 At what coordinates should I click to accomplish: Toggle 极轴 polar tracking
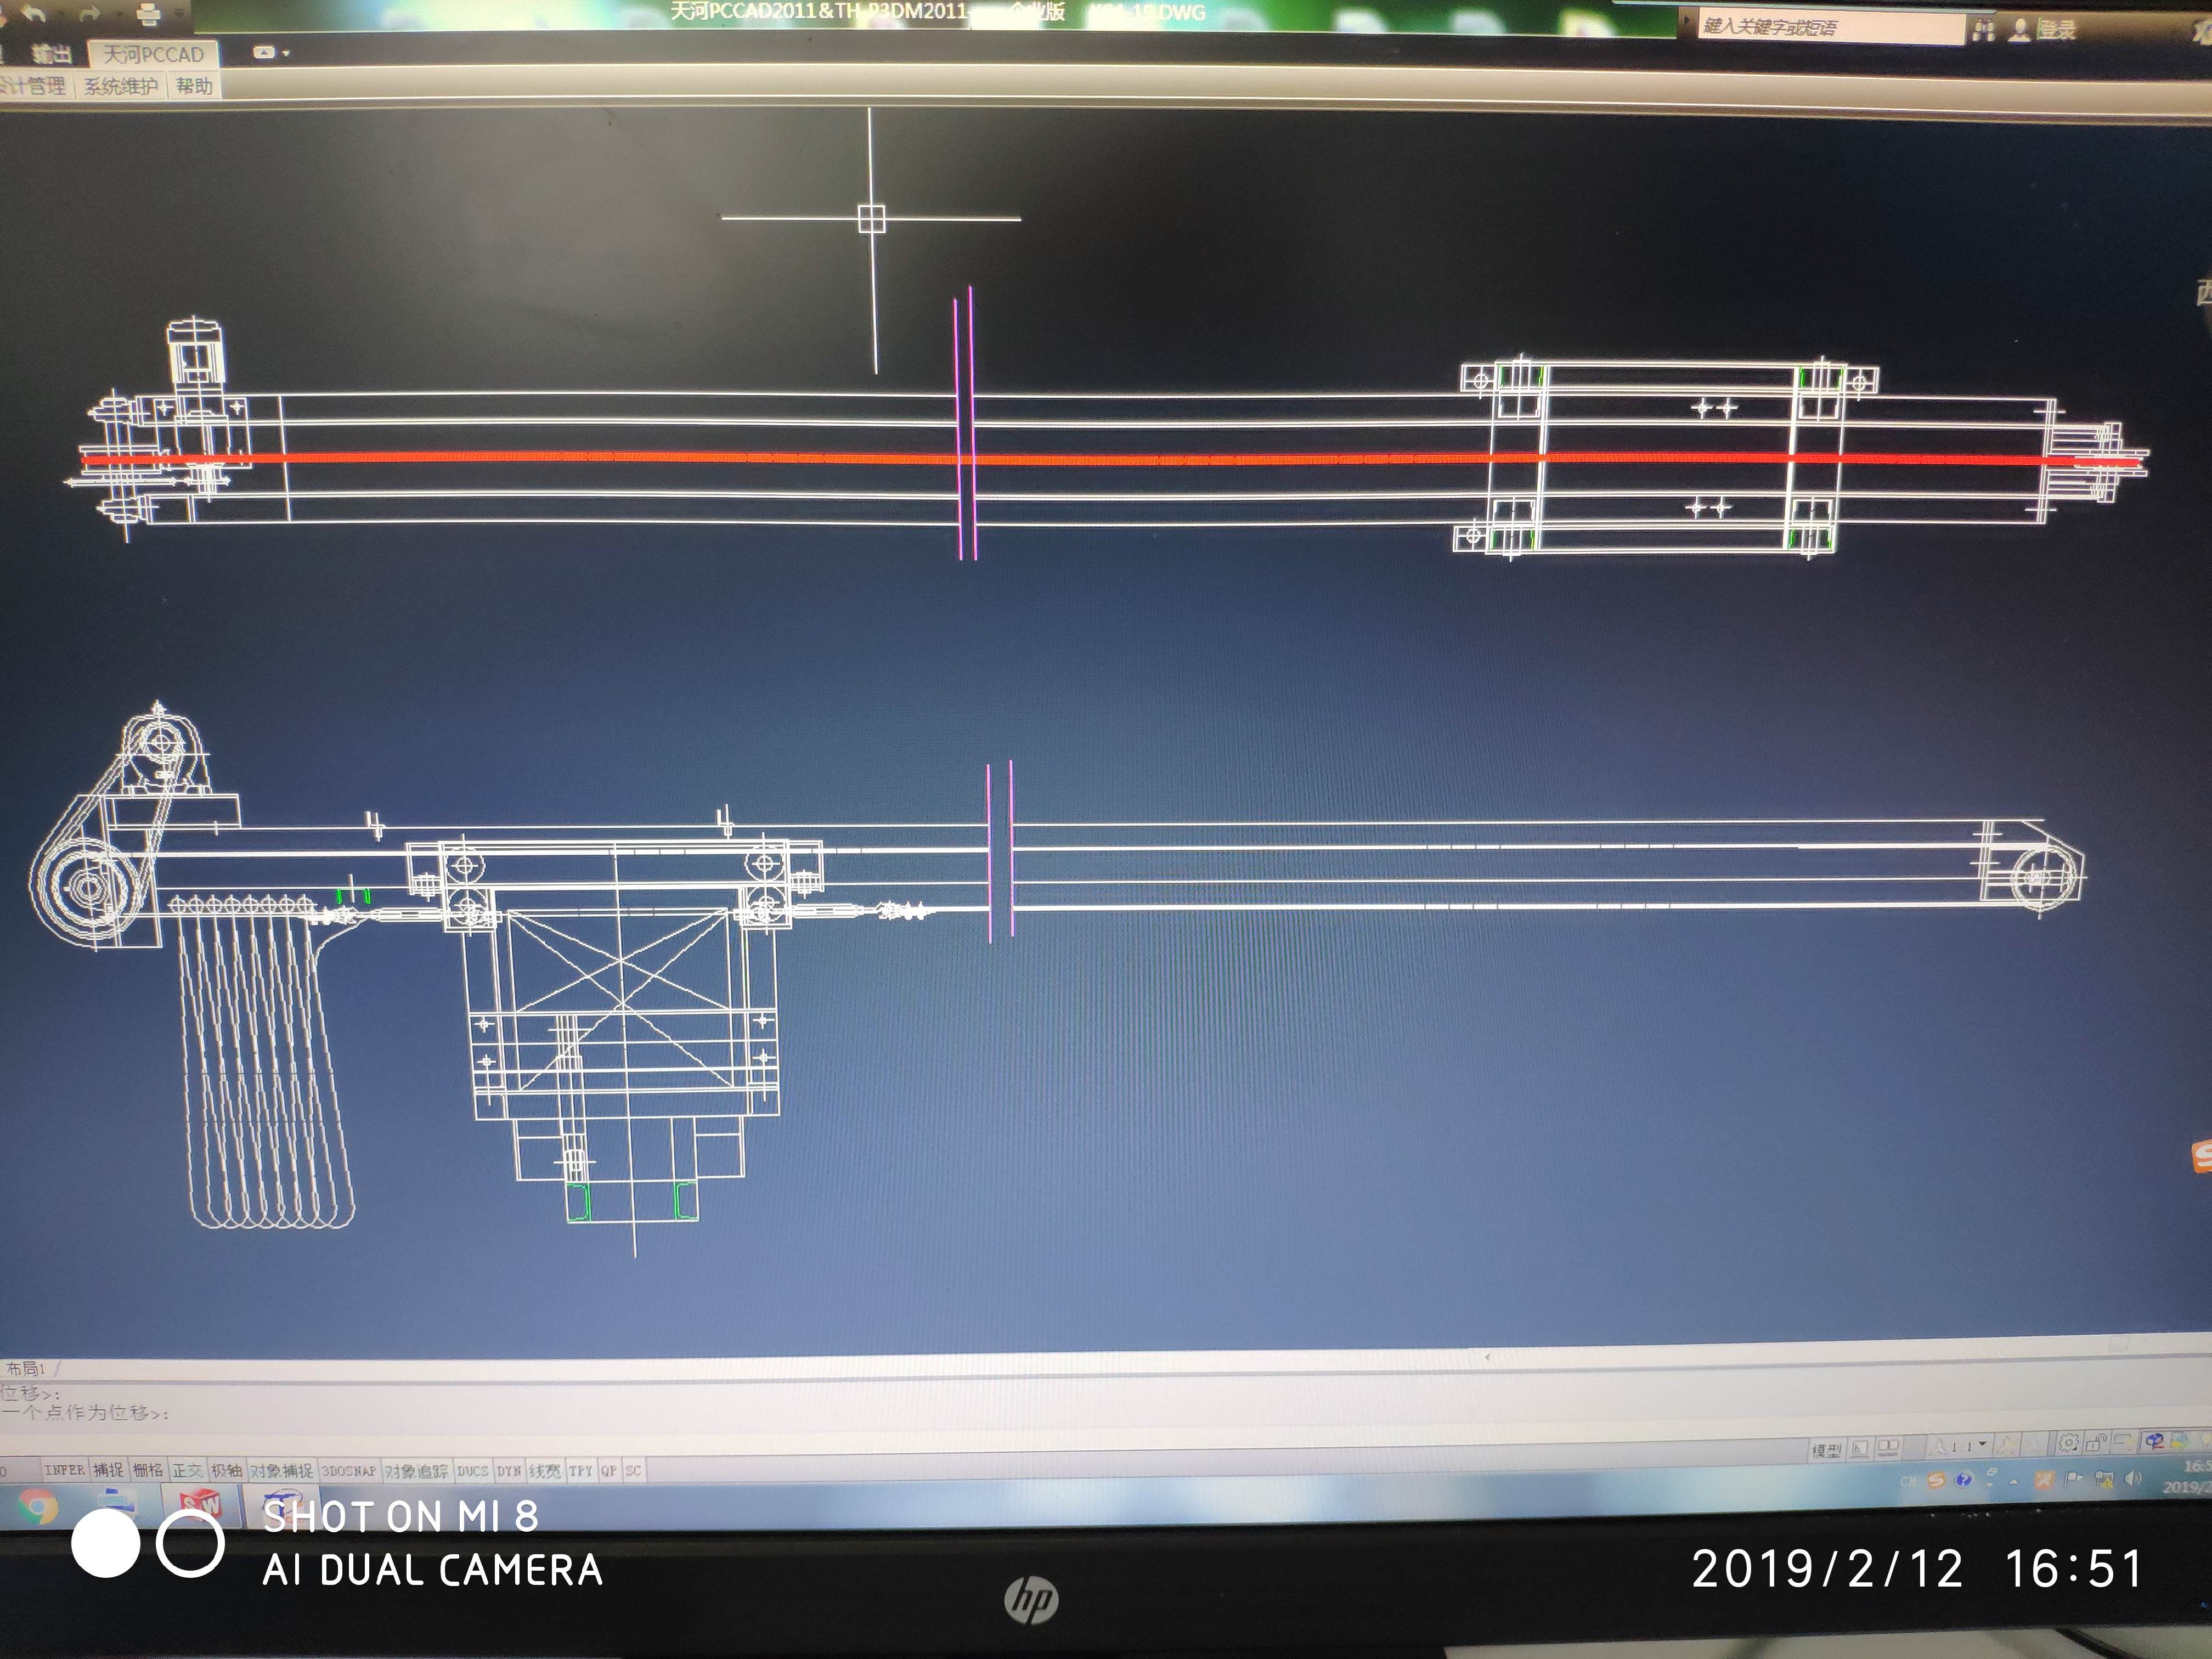(x=227, y=1470)
